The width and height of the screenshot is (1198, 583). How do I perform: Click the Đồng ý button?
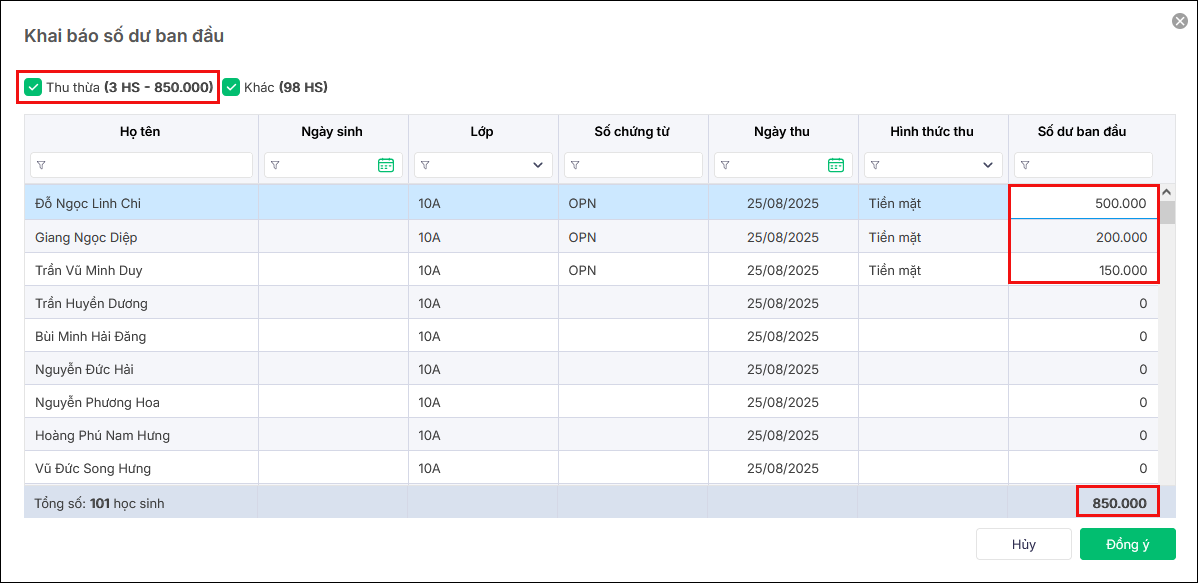pyautogui.click(x=1127, y=544)
